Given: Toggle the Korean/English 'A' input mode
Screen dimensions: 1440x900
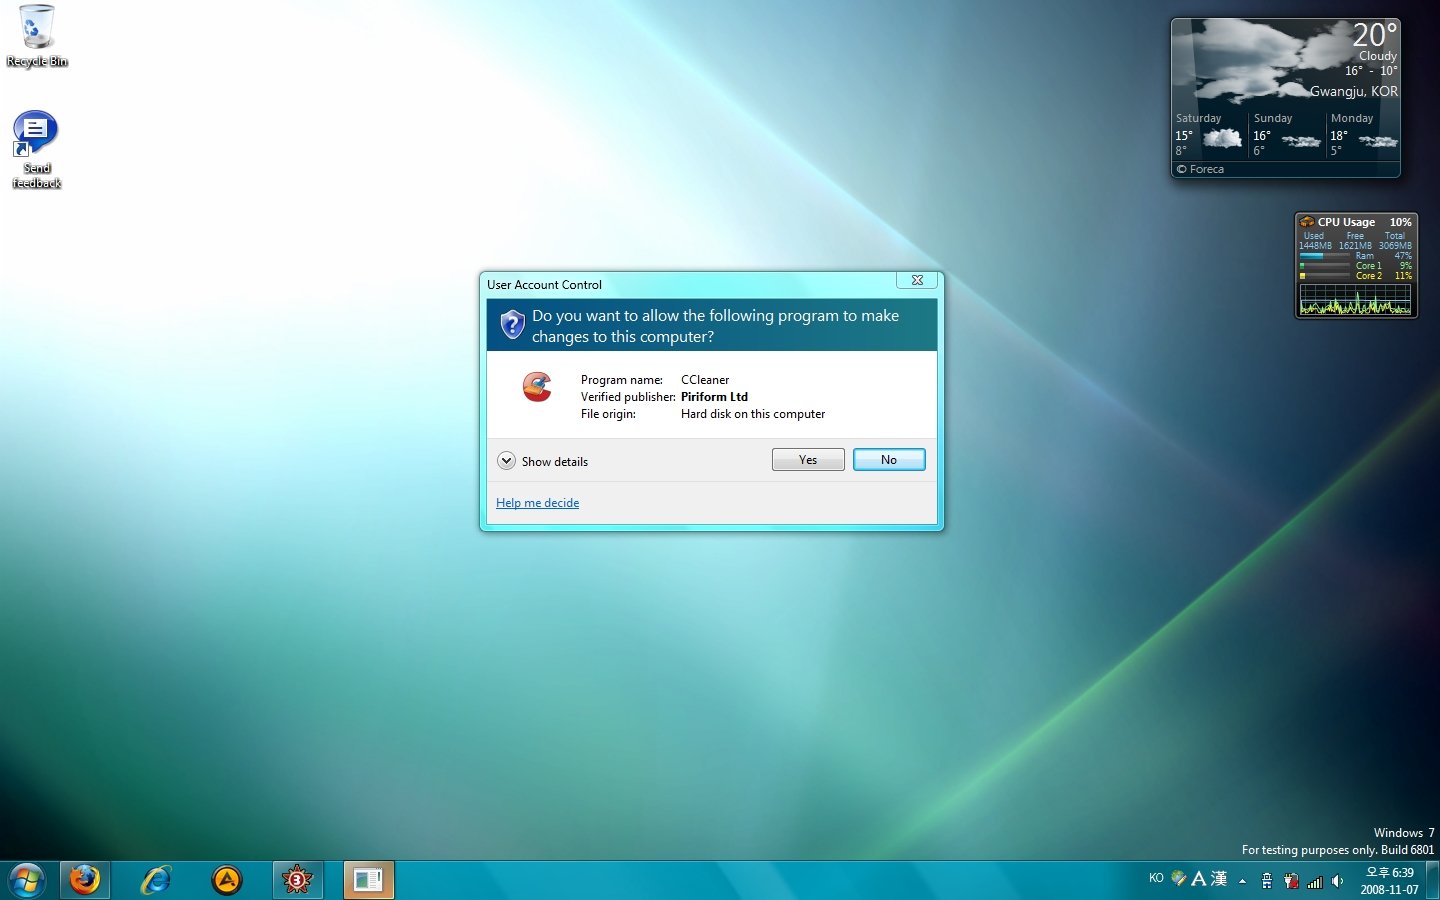Looking at the screenshot, I should coord(1198,879).
